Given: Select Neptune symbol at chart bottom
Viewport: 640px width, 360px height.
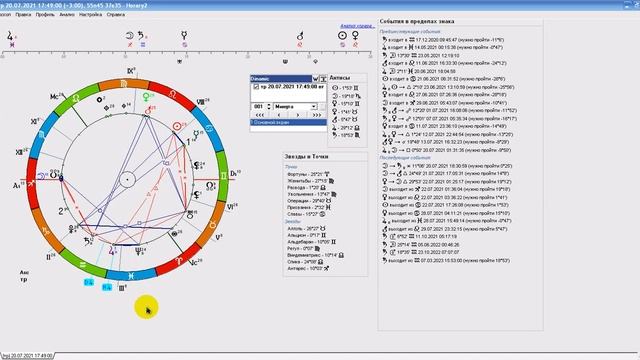Looking at the screenshot, I should click(x=139, y=251).
